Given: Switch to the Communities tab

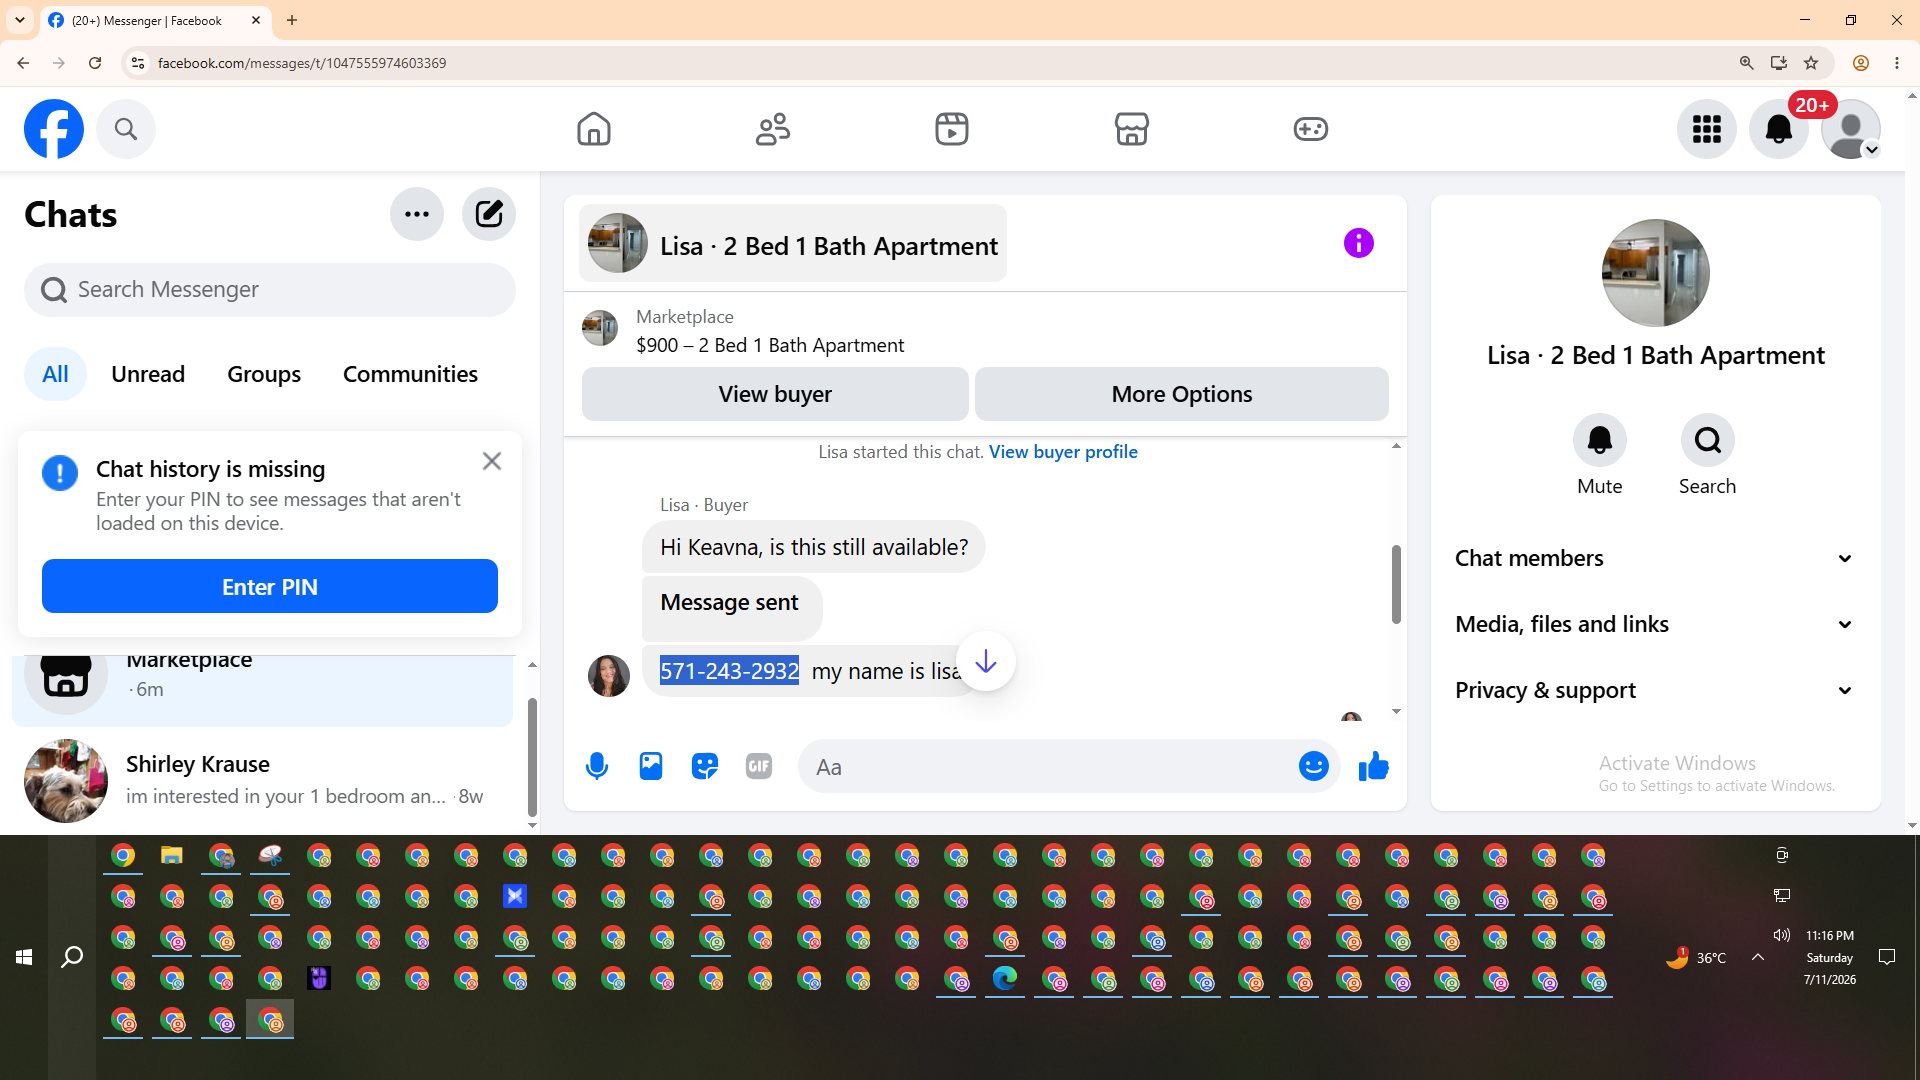Looking at the screenshot, I should click(x=410, y=374).
